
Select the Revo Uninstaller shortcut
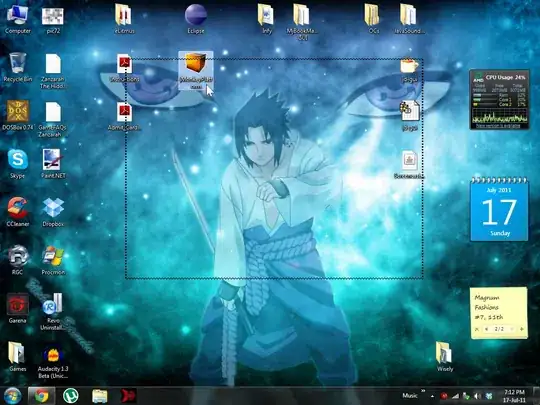point(53,312)
